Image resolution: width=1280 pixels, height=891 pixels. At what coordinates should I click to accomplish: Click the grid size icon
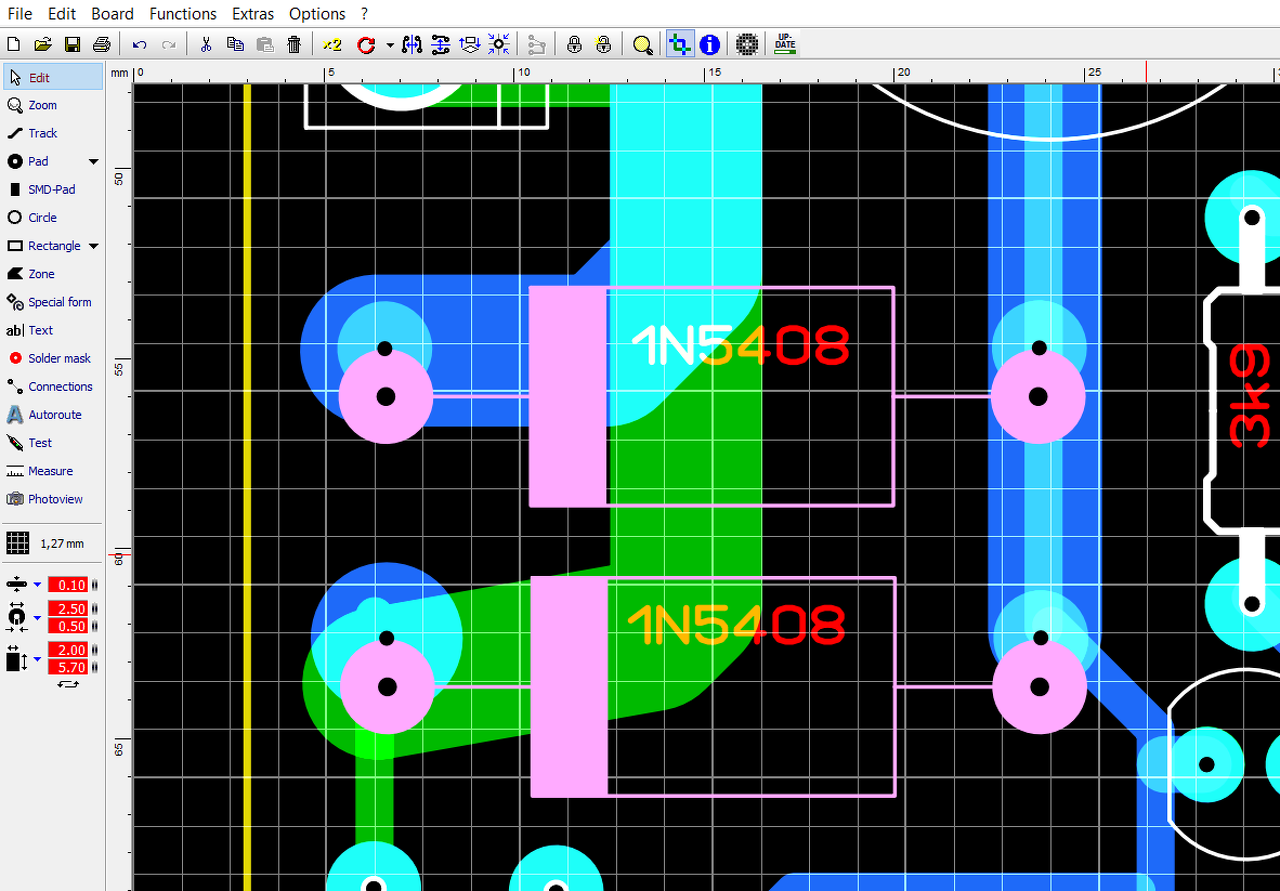pyautogui.click(x=17, y=543)
